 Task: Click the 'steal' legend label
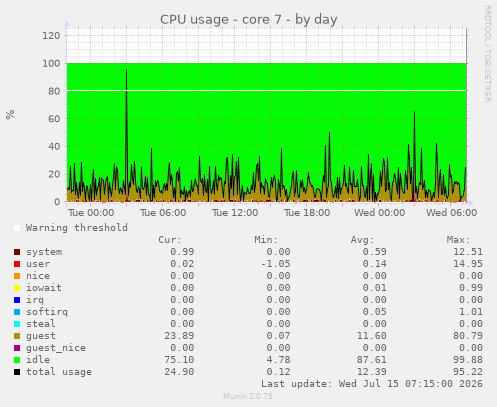tap(41, 324)
